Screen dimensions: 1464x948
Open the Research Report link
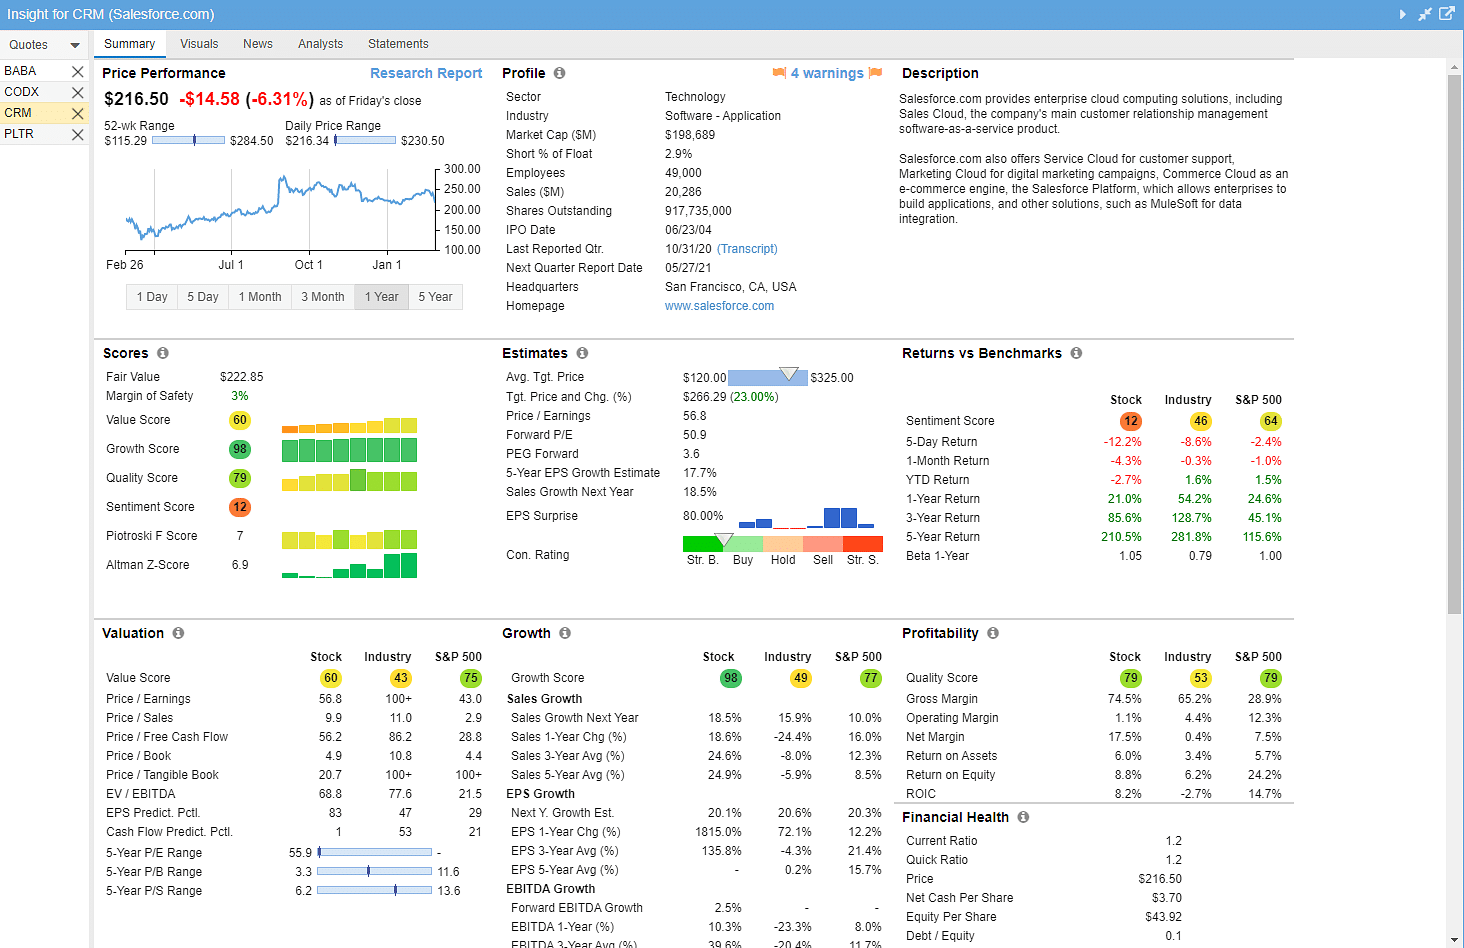click(x=426, y=73)
